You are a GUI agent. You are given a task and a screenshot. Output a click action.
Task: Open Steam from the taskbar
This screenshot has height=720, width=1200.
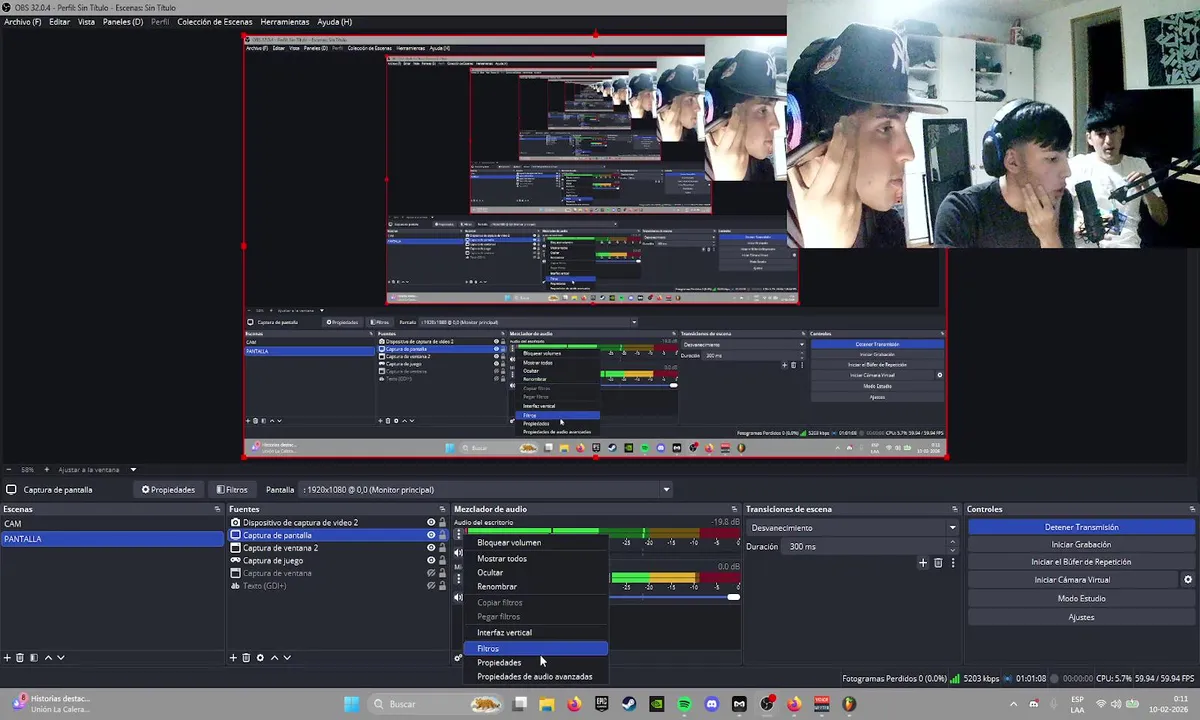(629, 704)
